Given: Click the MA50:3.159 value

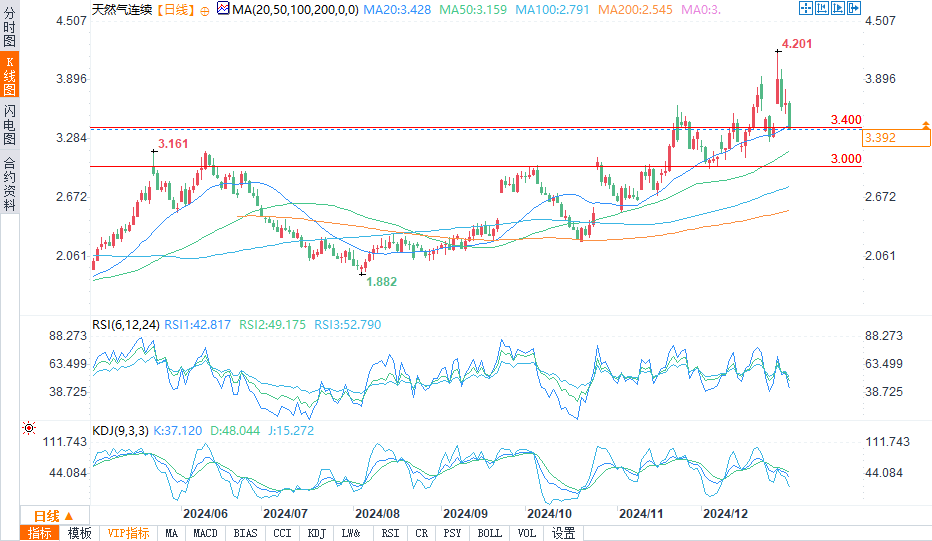Looking at the screenshot, I should [x=473, y=10].
